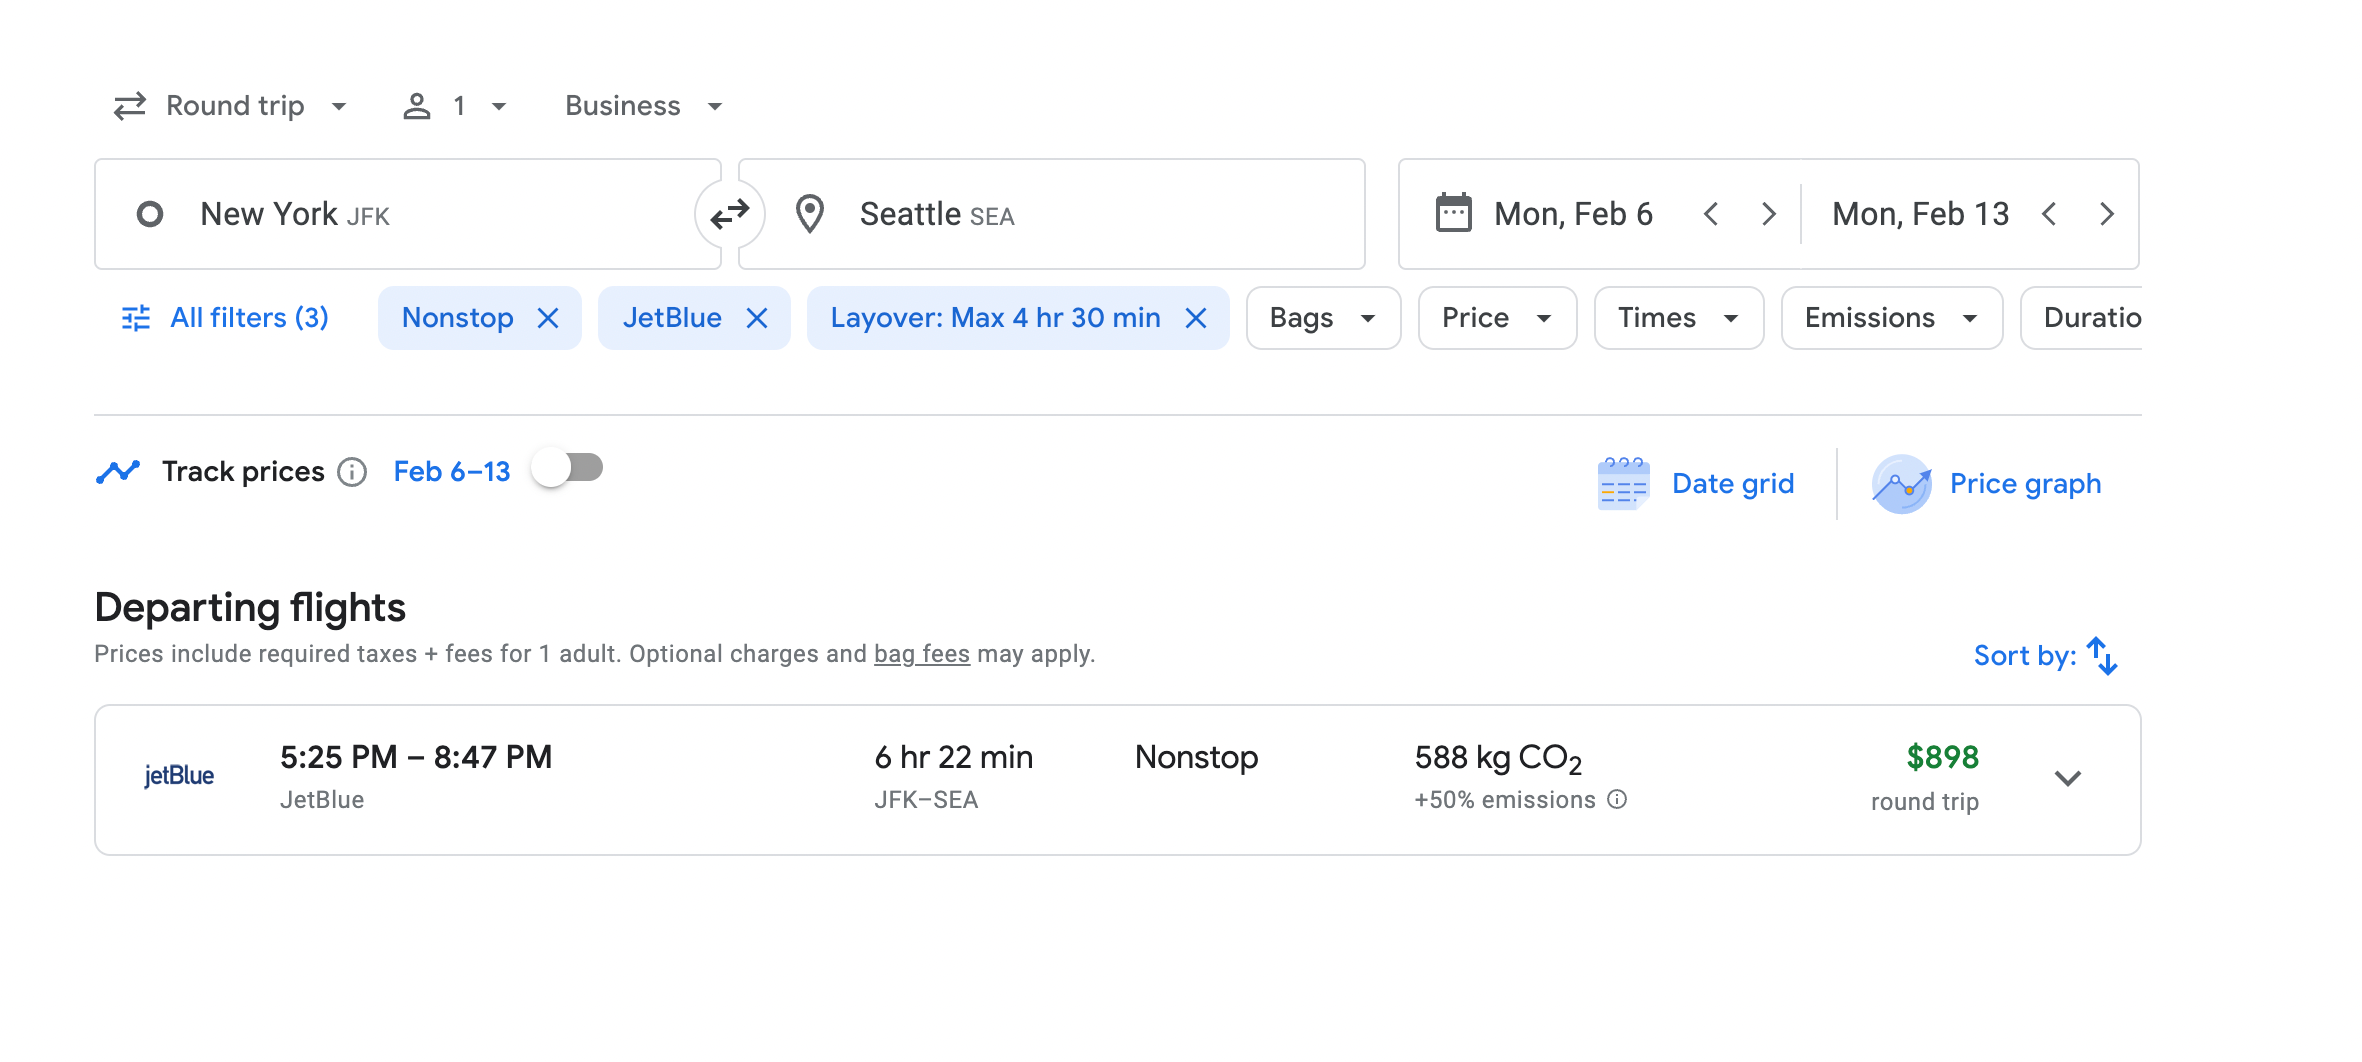Follow the bag fees link

pos(921,654)
